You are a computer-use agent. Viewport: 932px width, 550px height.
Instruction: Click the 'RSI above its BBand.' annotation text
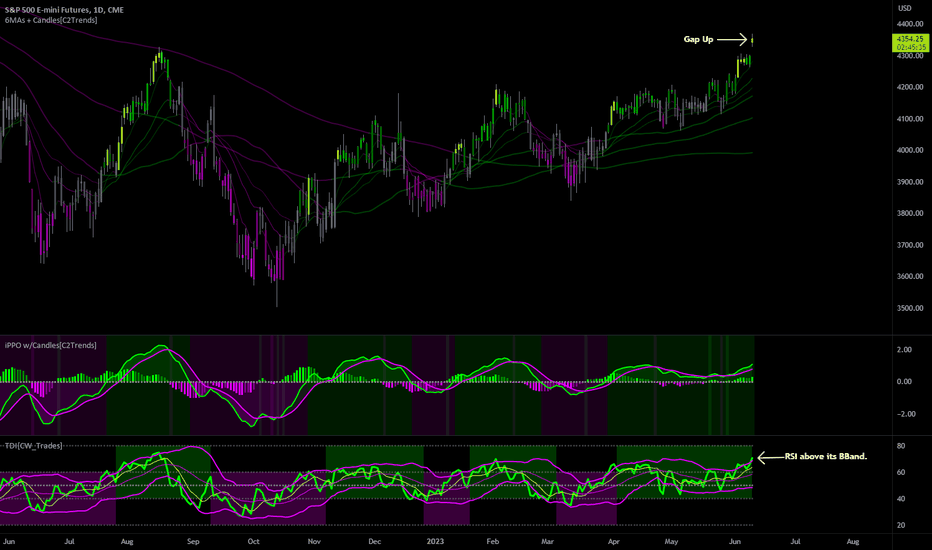[x=826, y=457]
